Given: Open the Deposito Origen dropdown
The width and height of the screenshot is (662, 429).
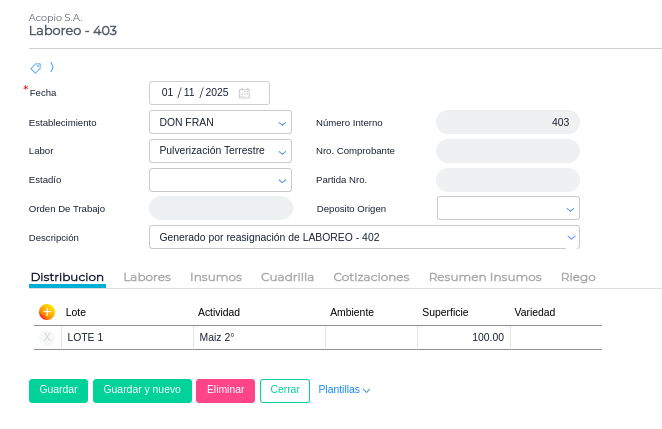Looking at the screenshot, I should click(x=570, y=209).
